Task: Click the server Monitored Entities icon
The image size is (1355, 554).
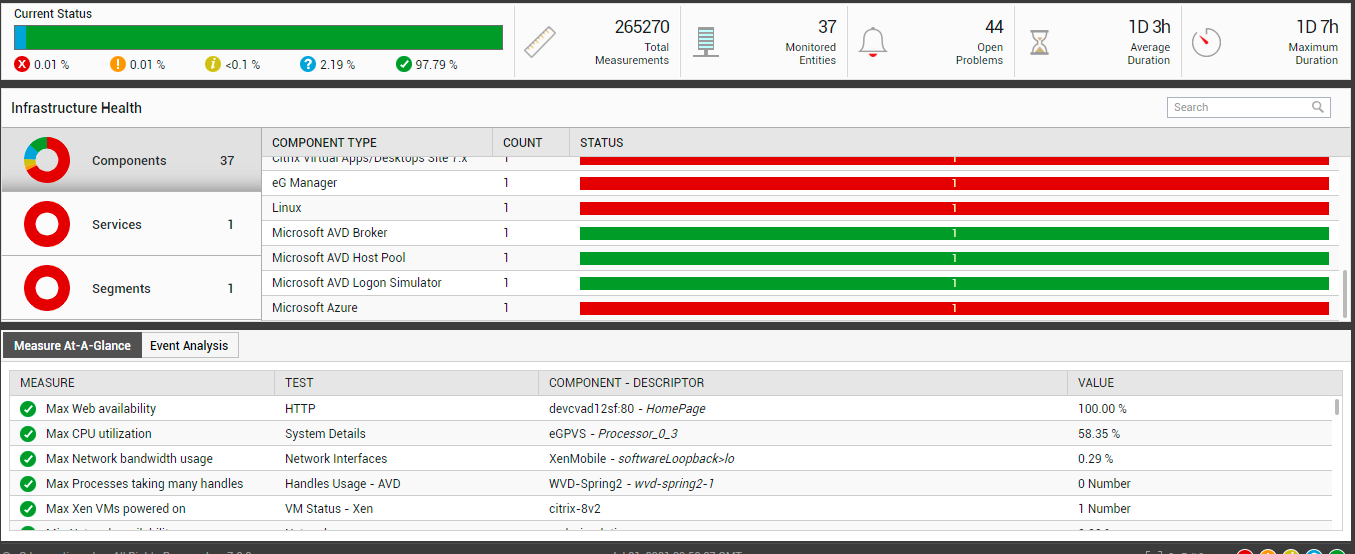Action: [x=706, y=41]
